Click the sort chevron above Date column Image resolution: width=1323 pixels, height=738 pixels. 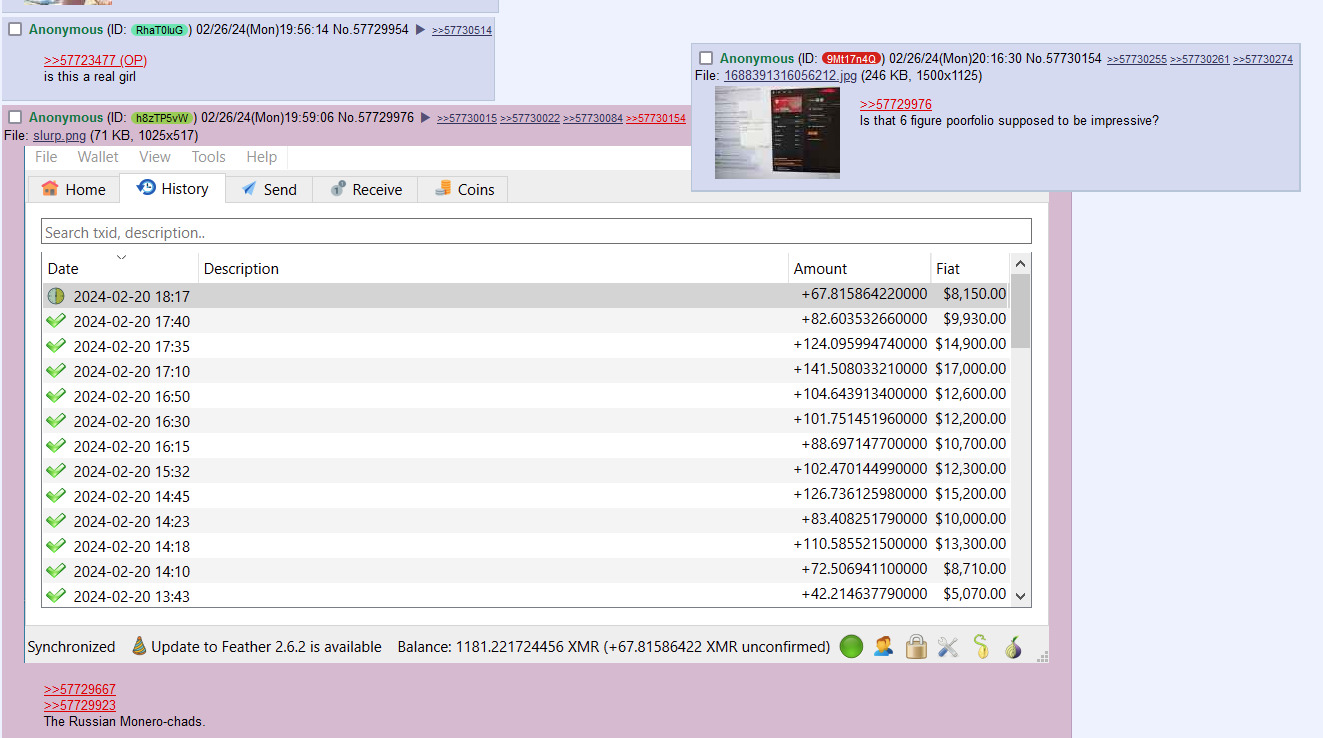(121, 258)
